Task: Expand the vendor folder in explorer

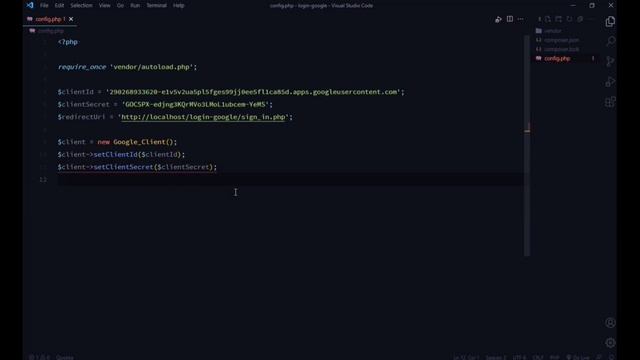Action: [553, 31]
